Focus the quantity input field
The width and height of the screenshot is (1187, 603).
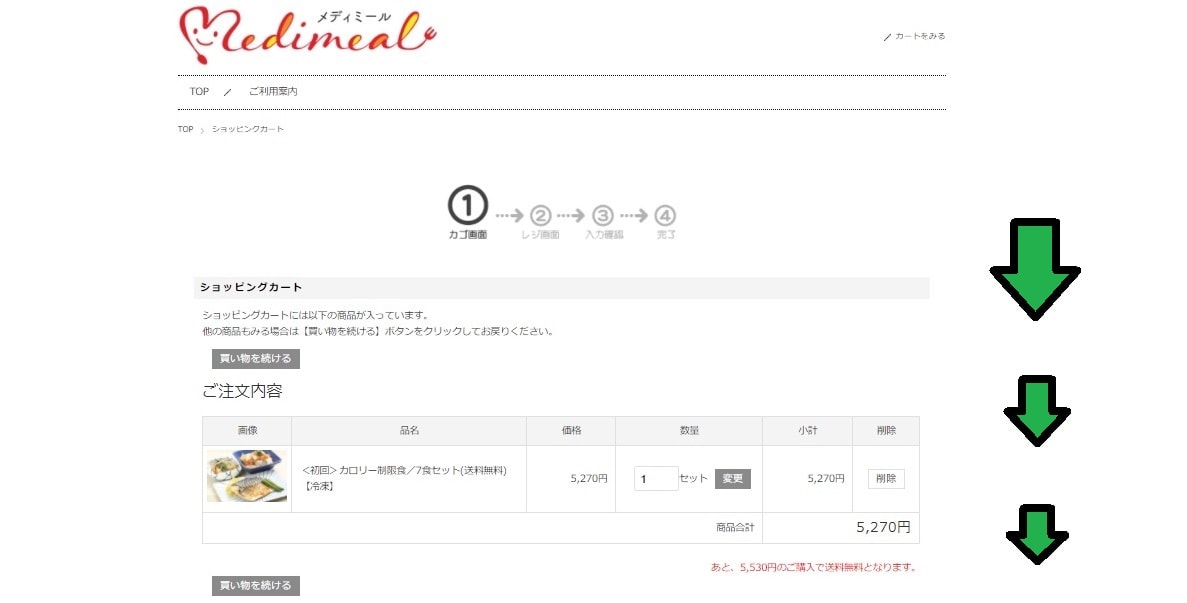(656, 478)
